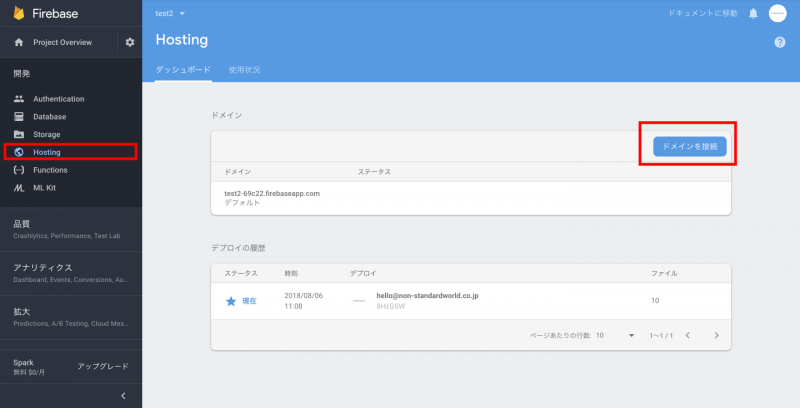800x408 pixels.
Task: Click the Authentication people icon
Action: coord(19,99)
